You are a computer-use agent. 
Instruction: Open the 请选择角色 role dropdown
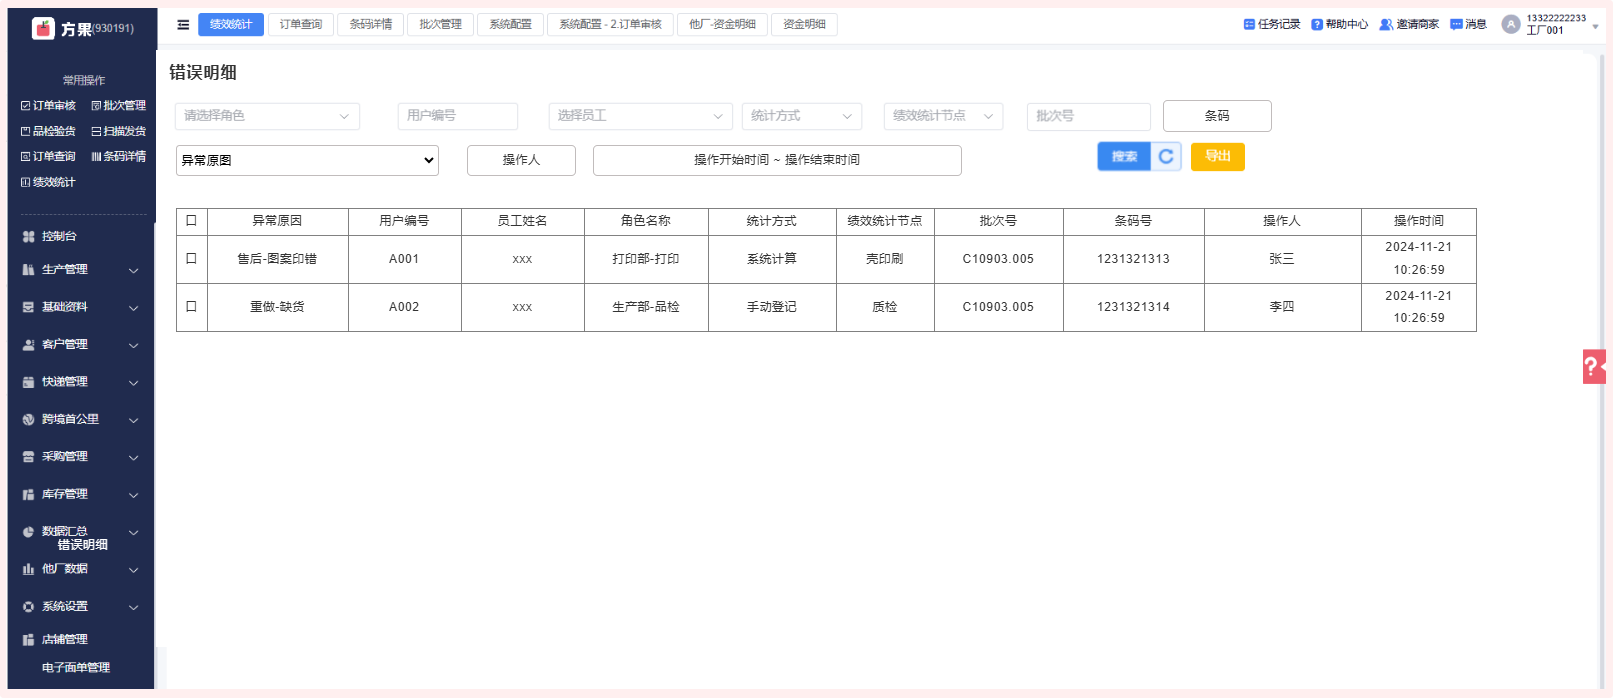point(266,116)
